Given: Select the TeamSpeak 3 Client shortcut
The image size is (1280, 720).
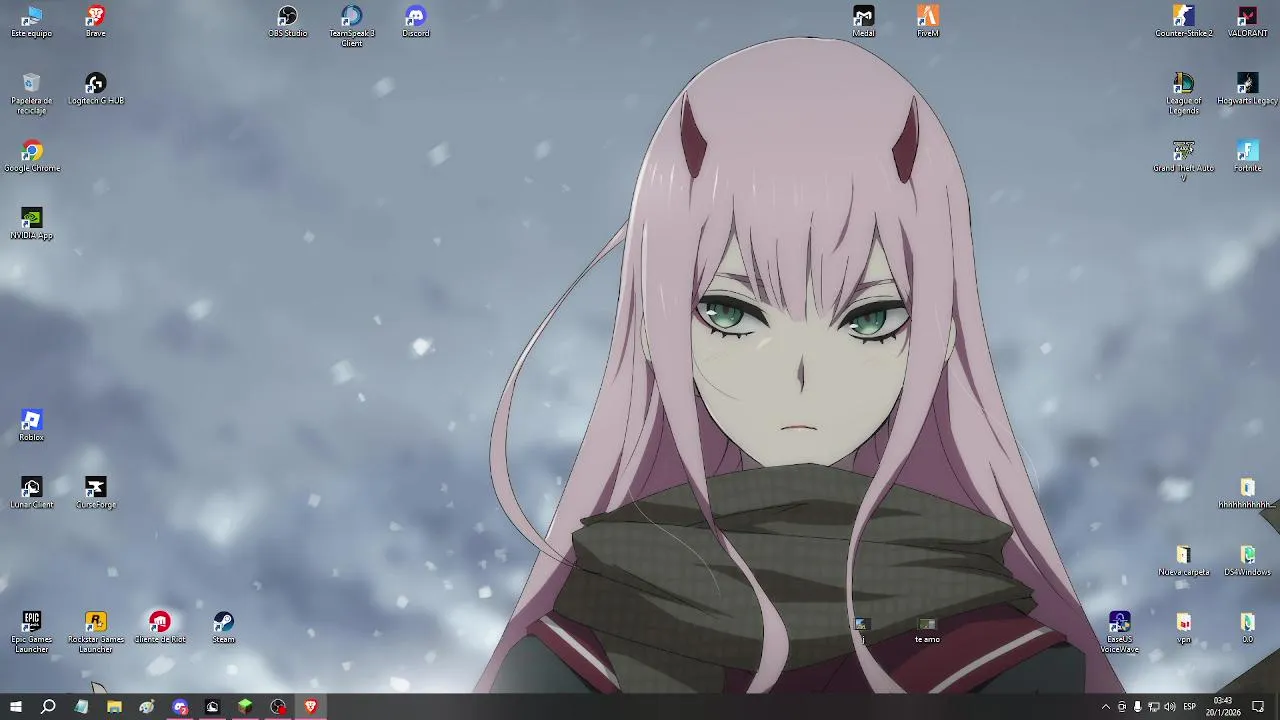Looking at the screenshot, I should point(352,26).
